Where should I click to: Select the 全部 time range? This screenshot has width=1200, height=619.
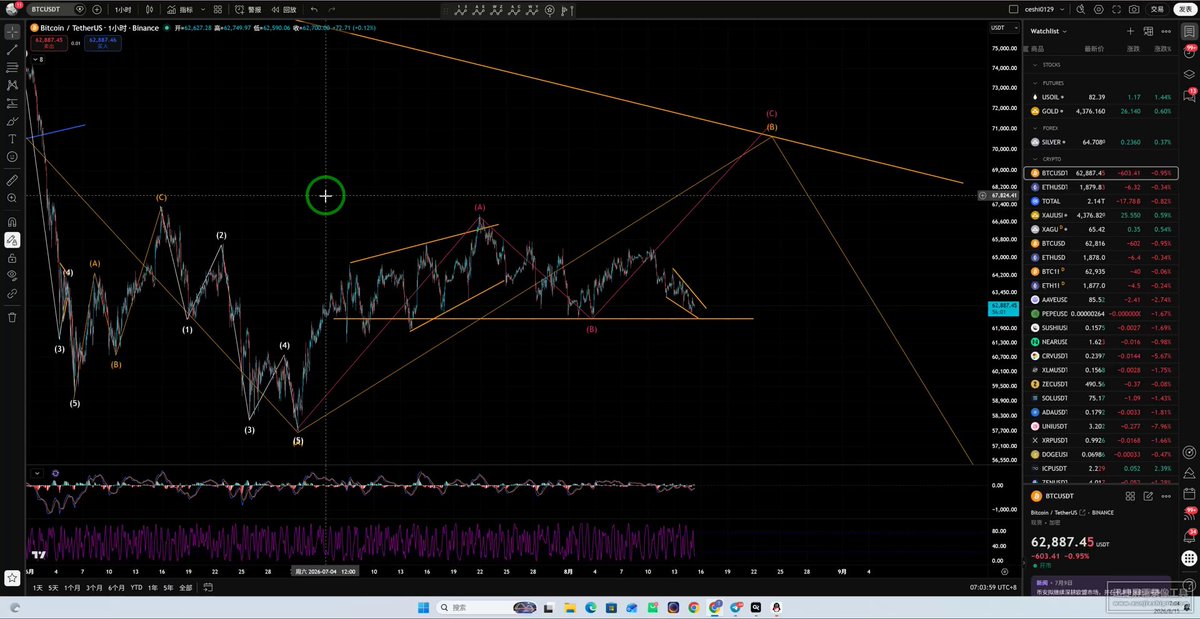coord(185,588)
